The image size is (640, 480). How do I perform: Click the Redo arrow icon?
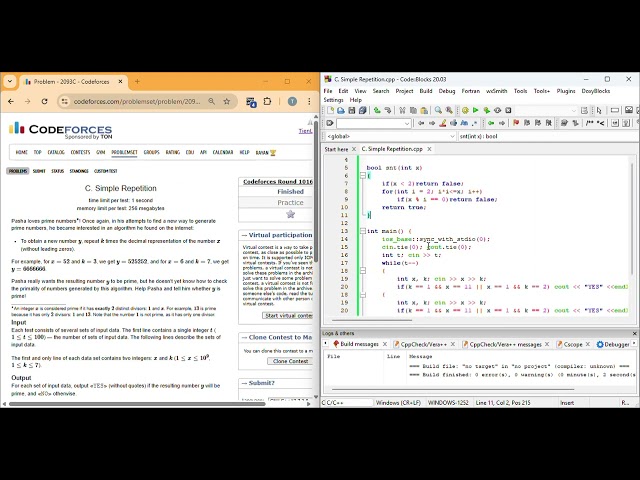(388, 110)
